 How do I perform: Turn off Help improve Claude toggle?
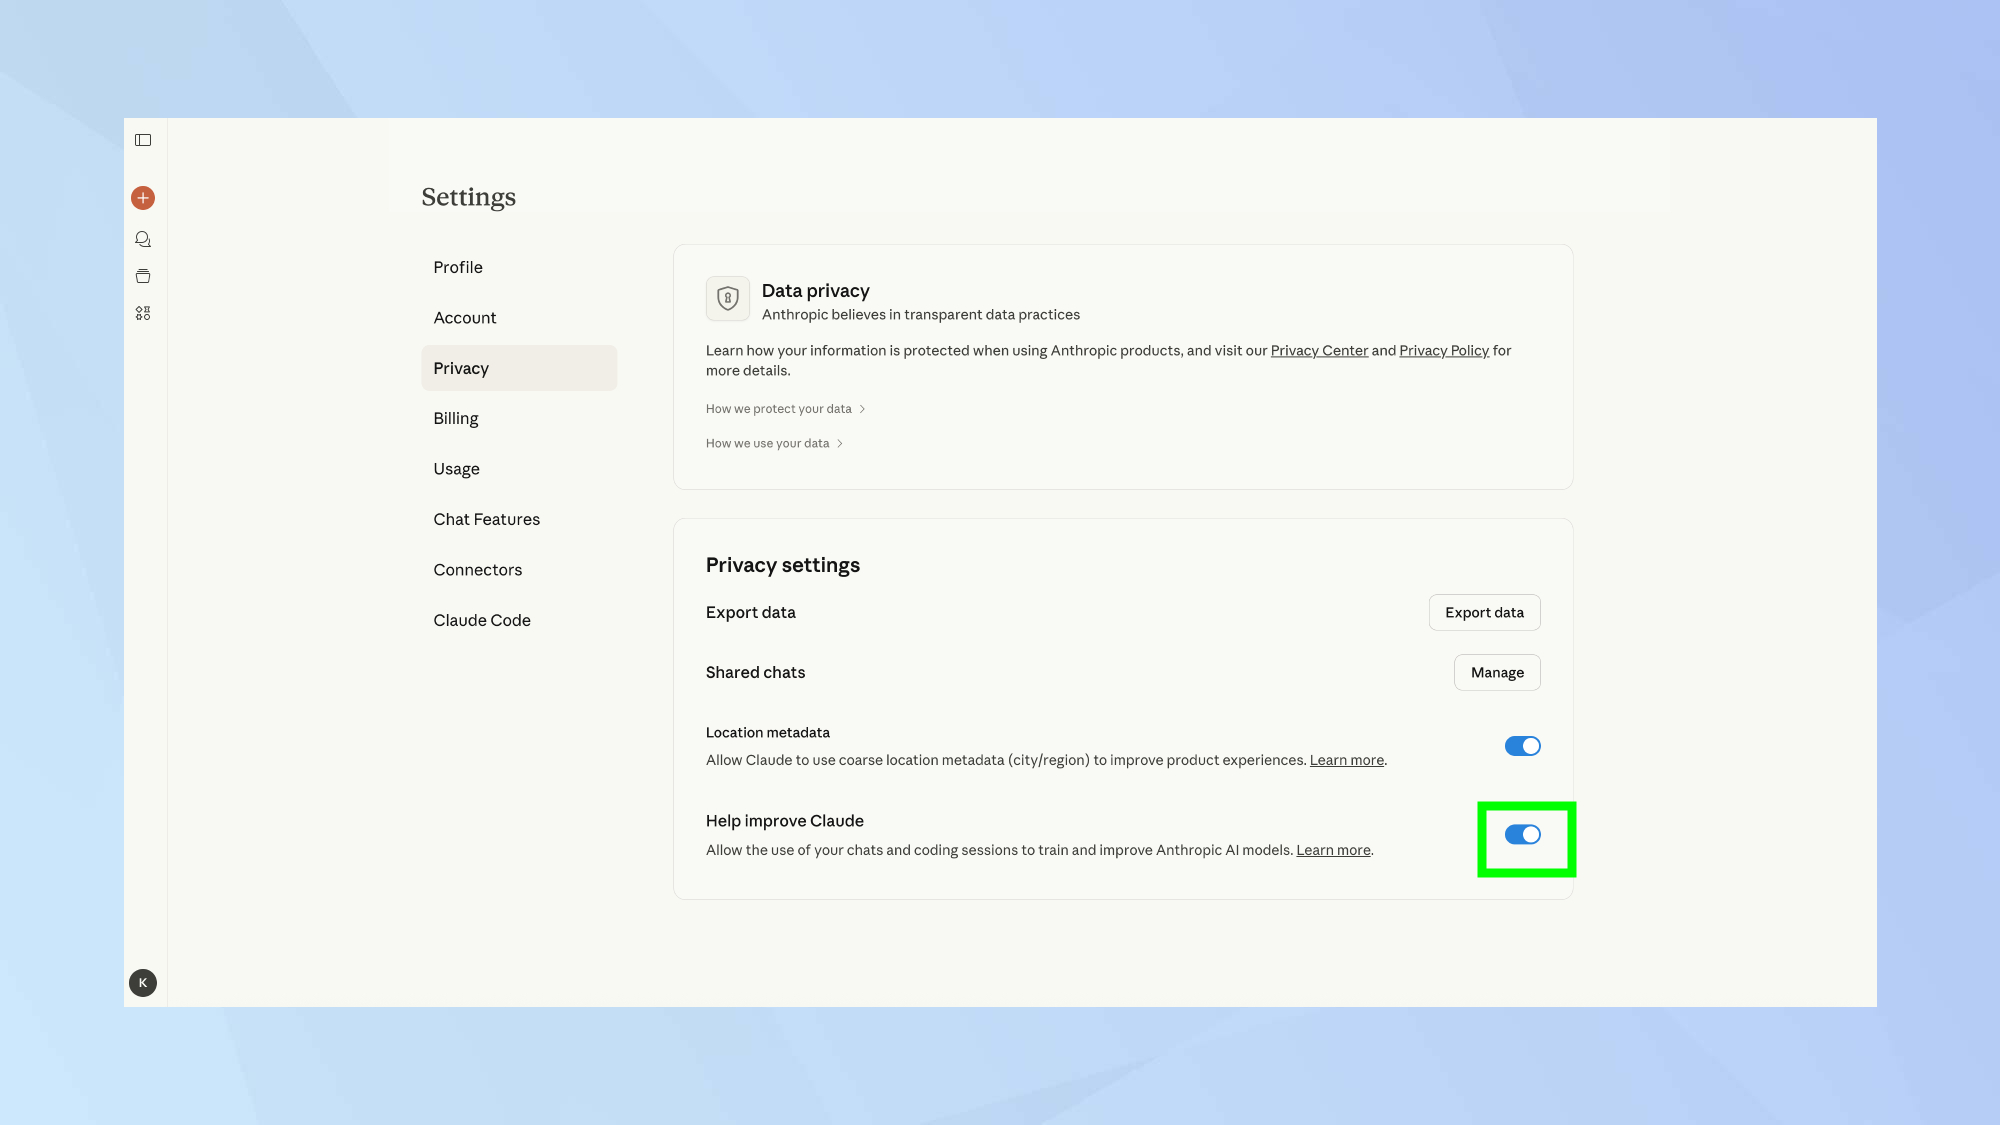(x=1522, y=834)
